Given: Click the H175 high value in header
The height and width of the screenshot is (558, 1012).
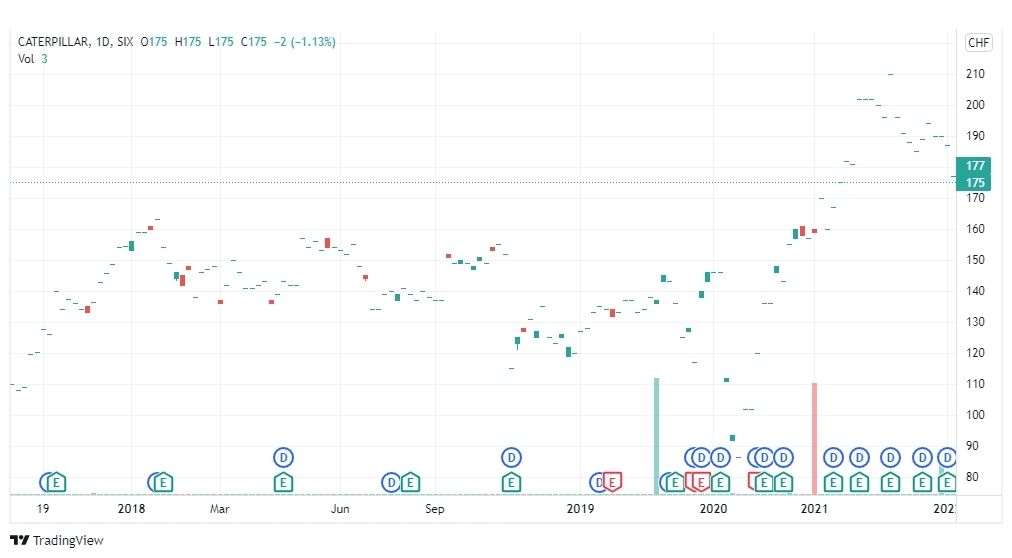Looking at the screenshot, I should pos(188,42).
